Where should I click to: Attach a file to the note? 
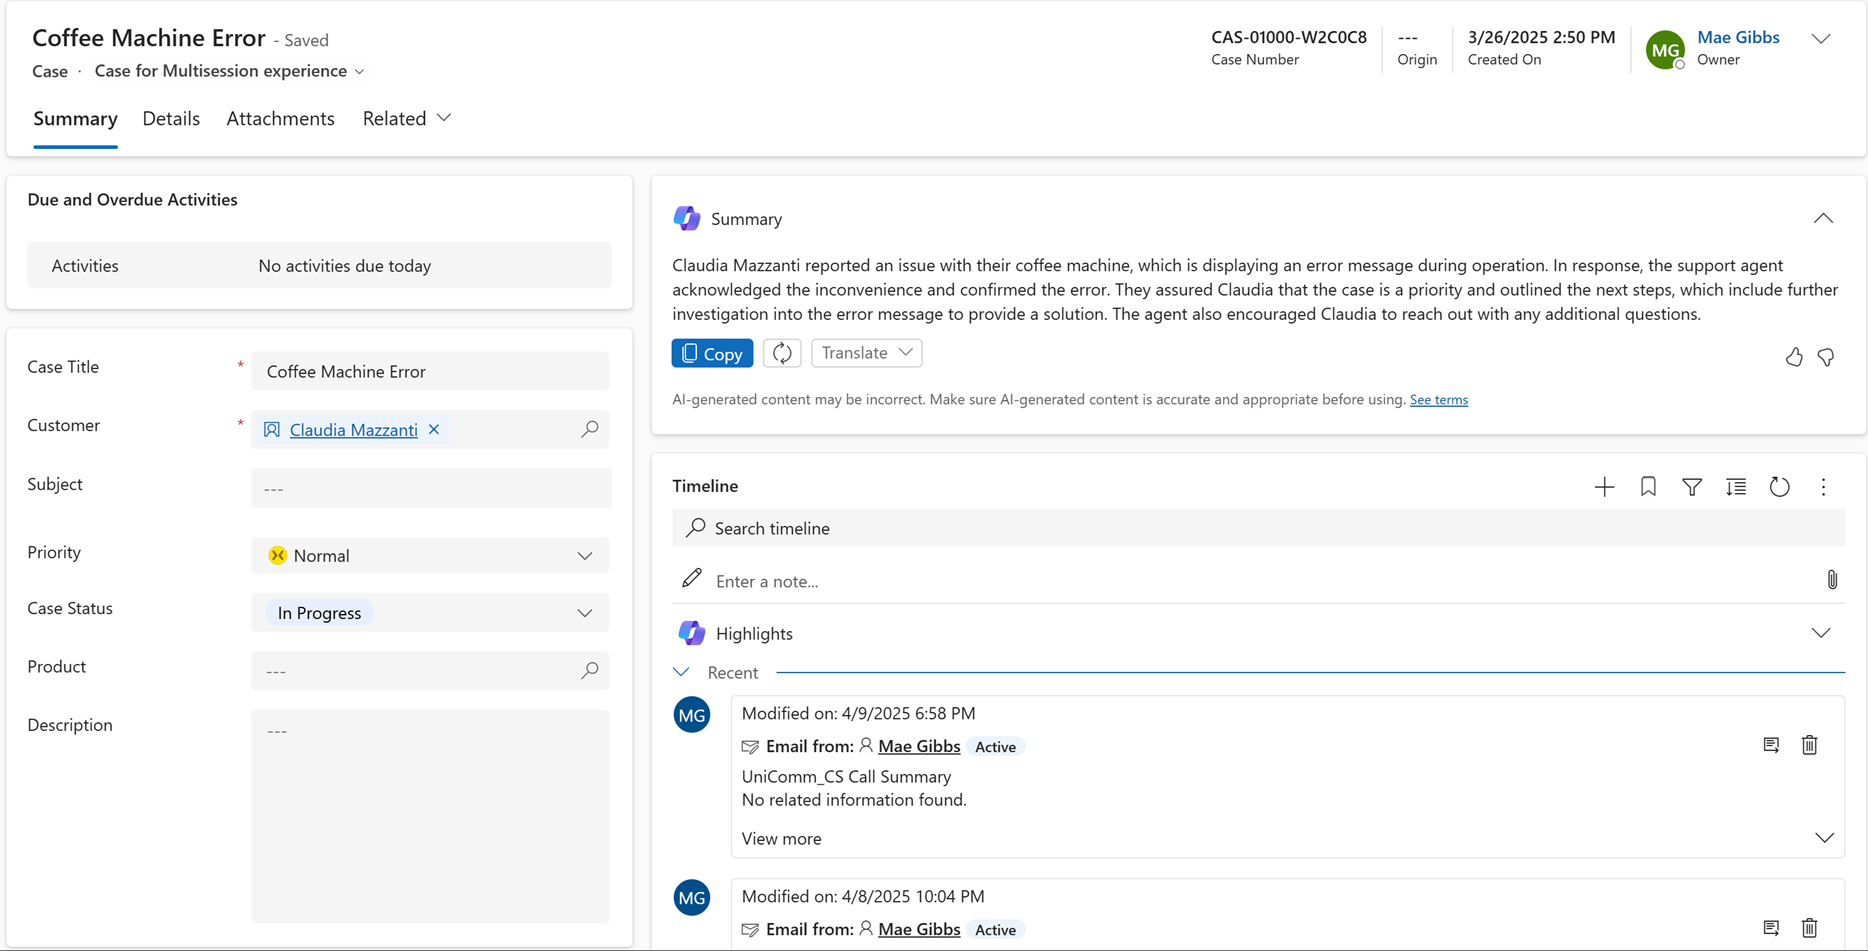[x=1833, y=580]
